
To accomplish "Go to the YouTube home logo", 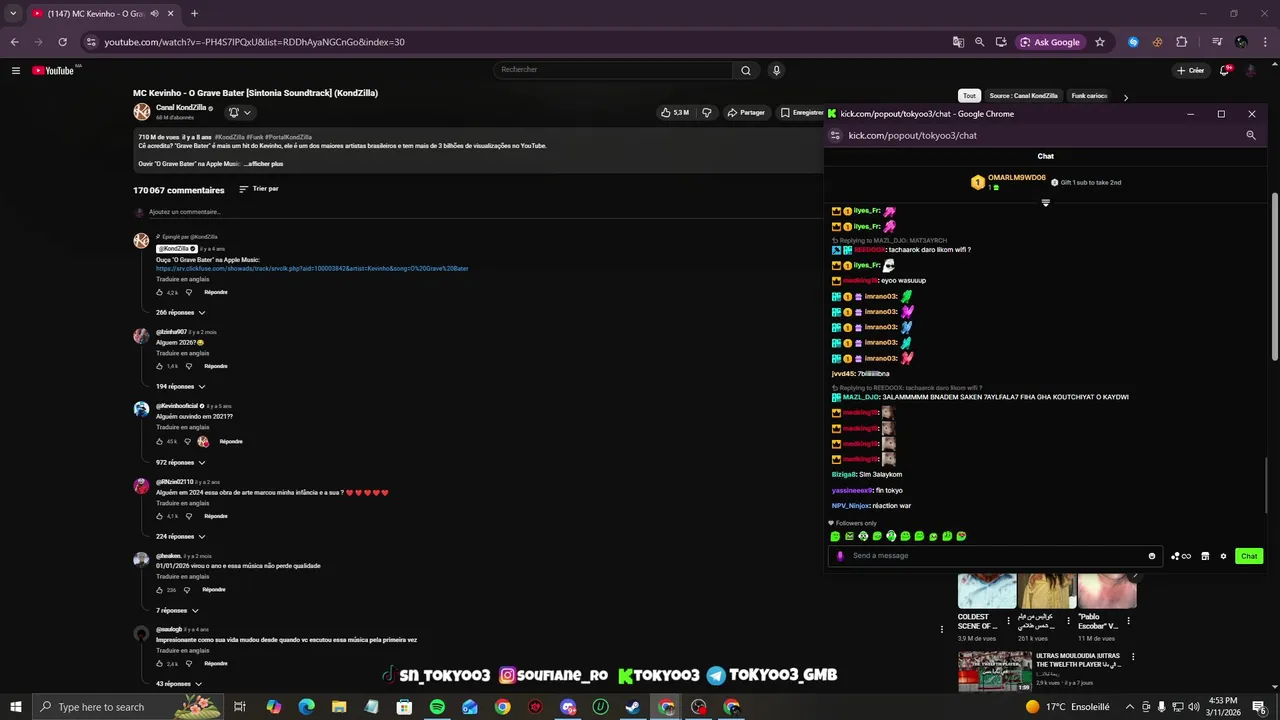I will (x=54, y=70).
